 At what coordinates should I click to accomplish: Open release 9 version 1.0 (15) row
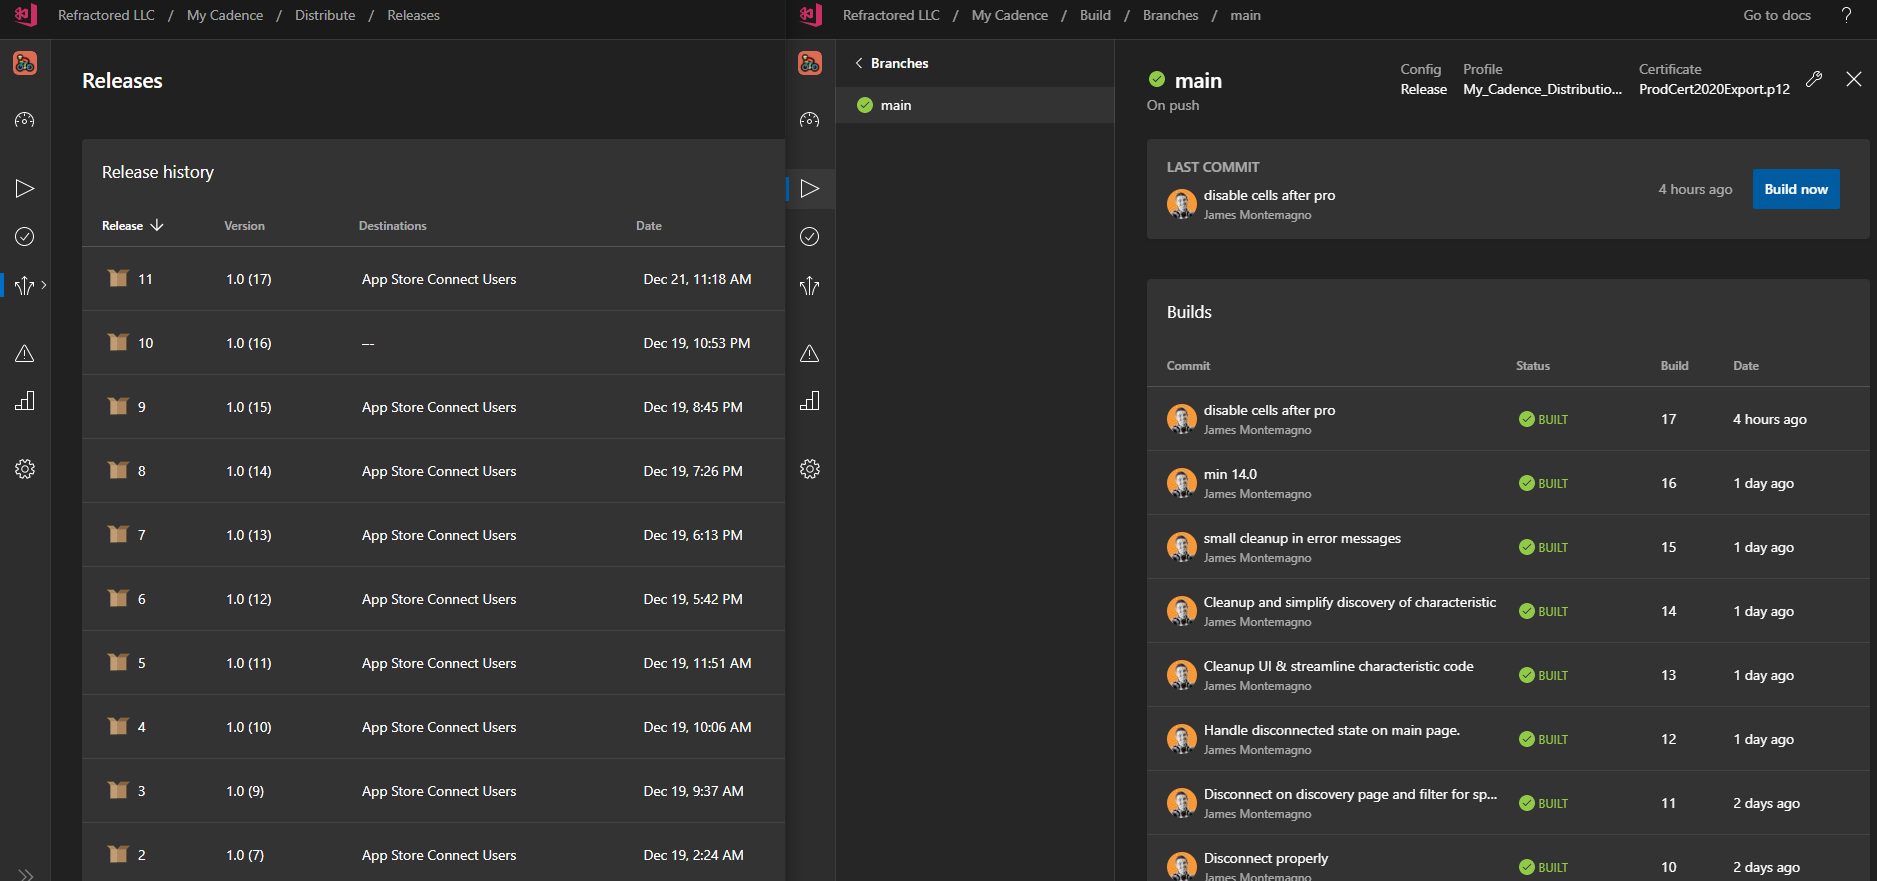433,407
